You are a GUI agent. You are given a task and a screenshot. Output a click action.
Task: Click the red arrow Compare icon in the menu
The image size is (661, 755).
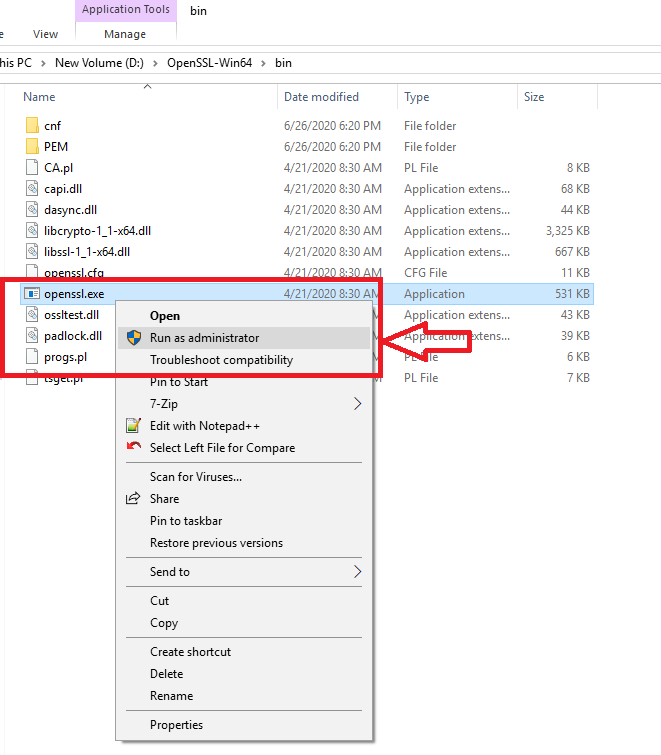coord(133,446)
